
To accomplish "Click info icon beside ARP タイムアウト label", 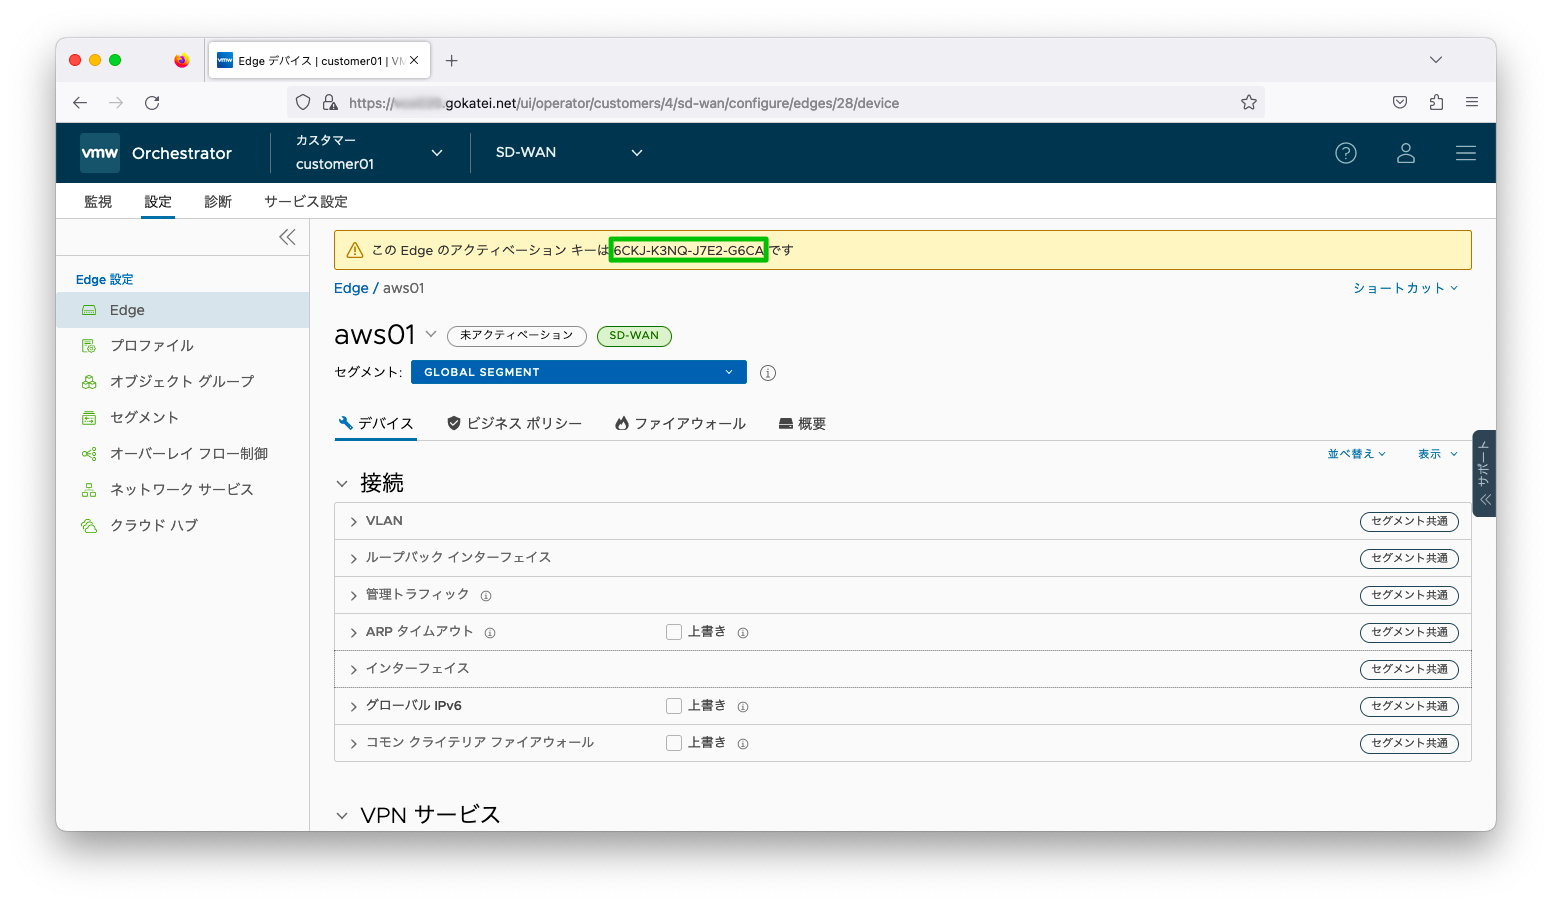I will click(x=490, y=633).
